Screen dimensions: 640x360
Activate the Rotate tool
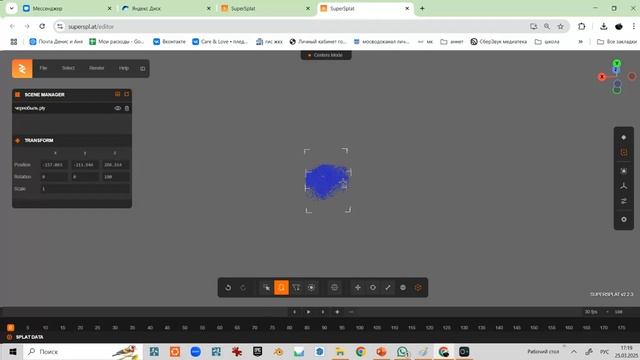point(373,288)
